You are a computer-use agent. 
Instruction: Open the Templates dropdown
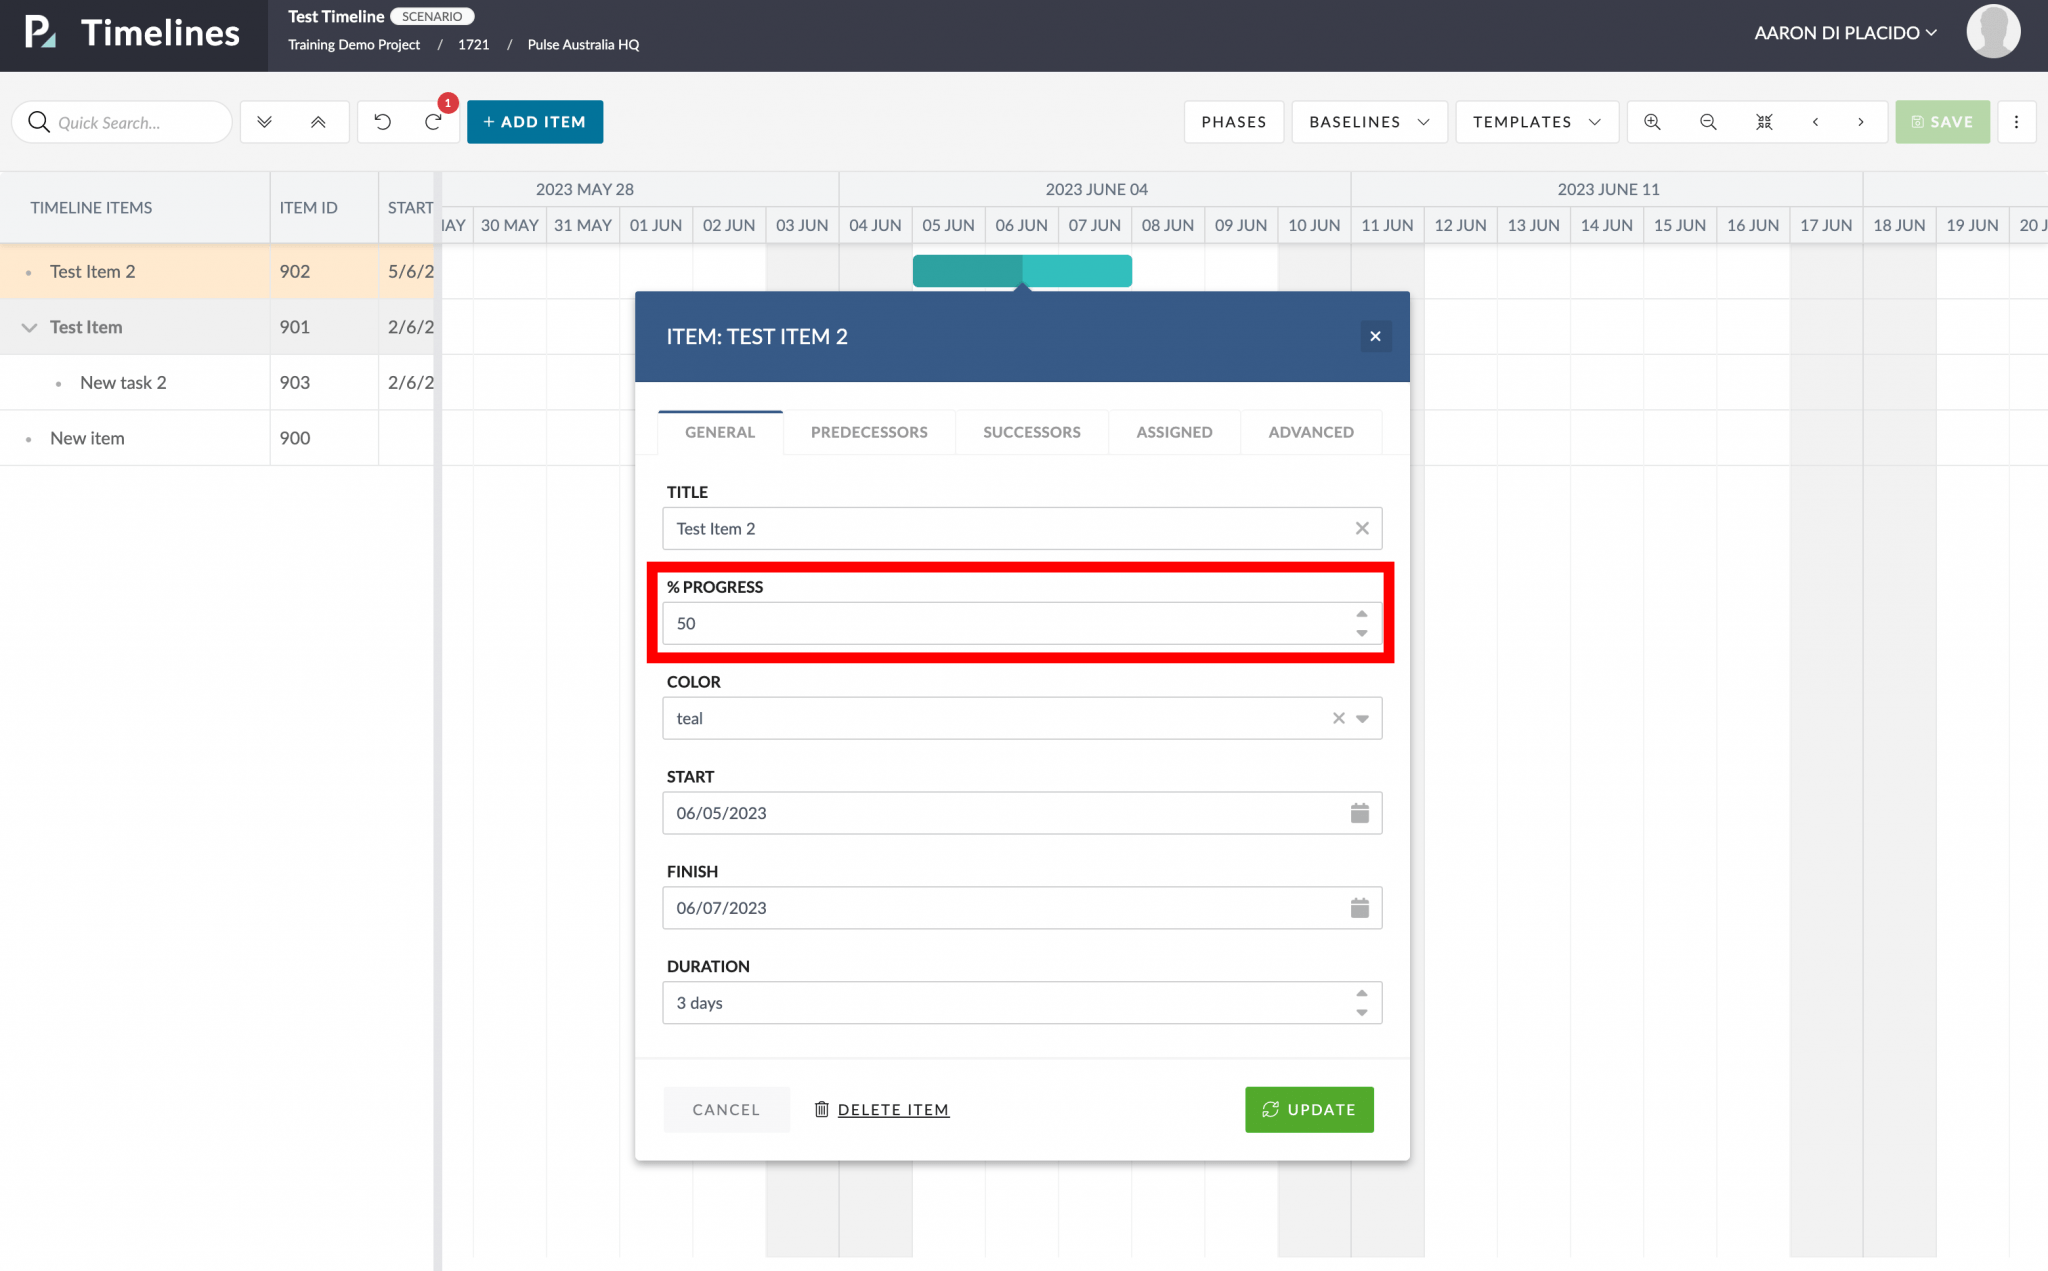(x=1536, y=121)
